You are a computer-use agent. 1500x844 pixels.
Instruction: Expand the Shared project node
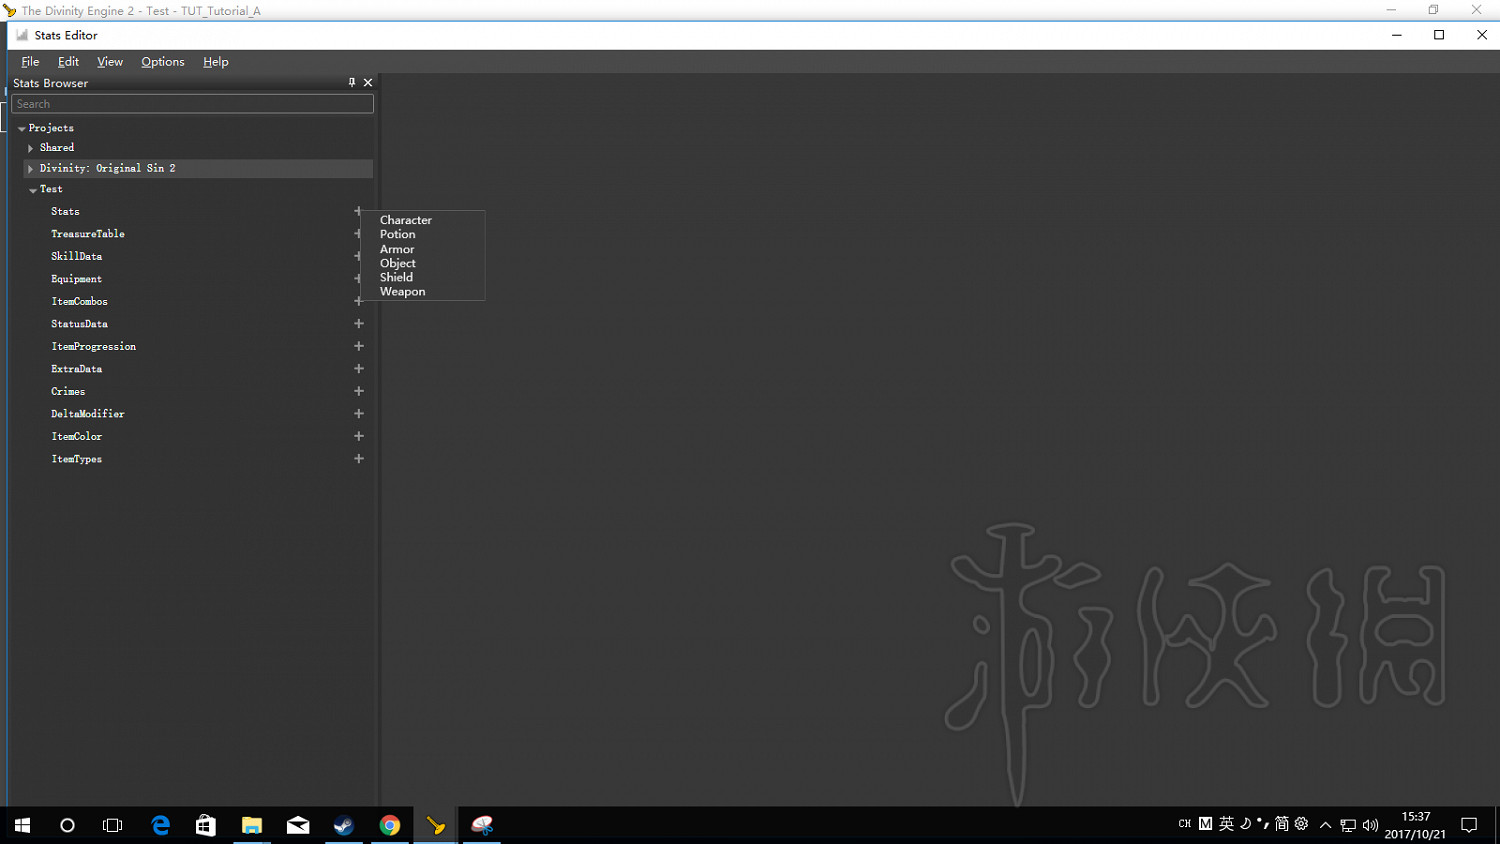pyautogui.click(x=31, y=148)
